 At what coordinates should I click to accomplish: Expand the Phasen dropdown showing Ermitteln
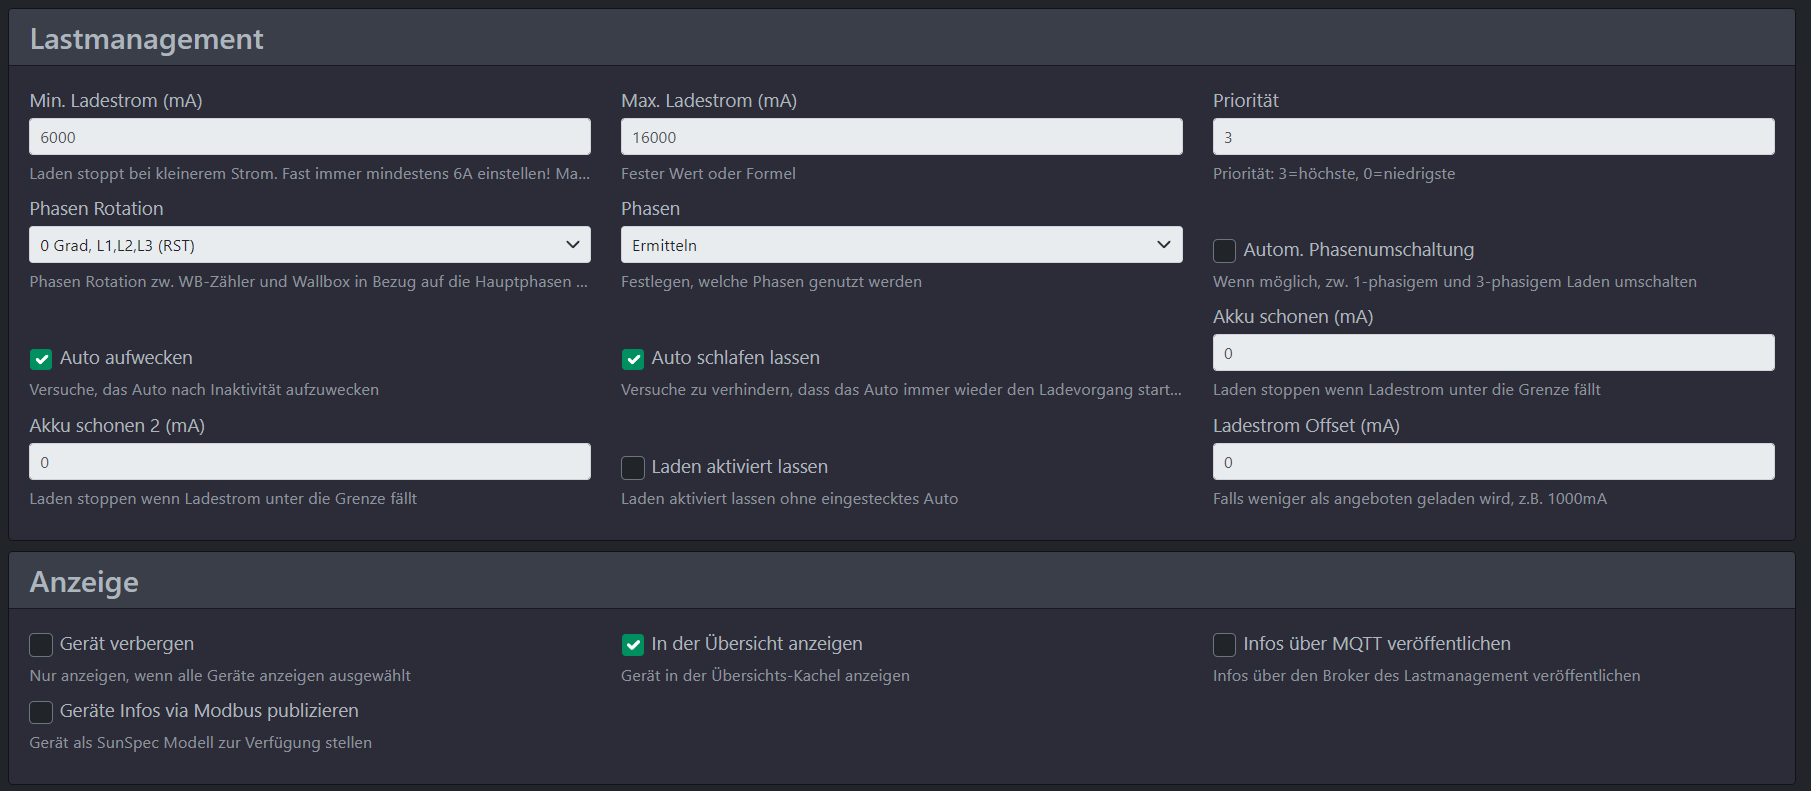pos(901,245)
